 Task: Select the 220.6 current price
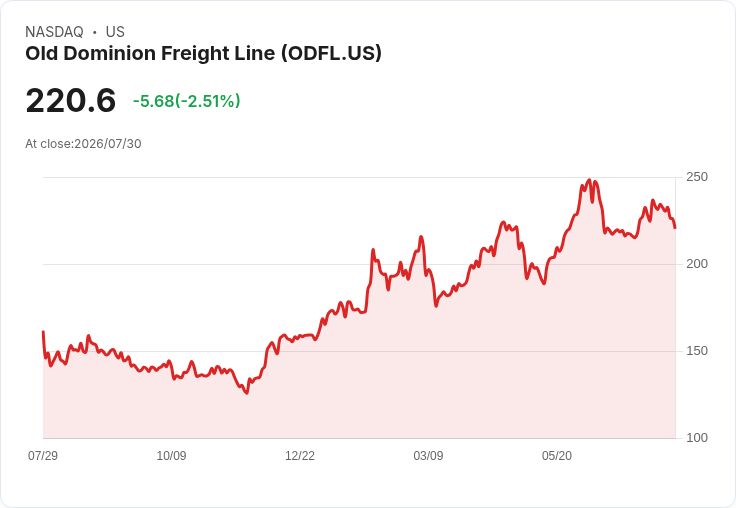(70, 100)
